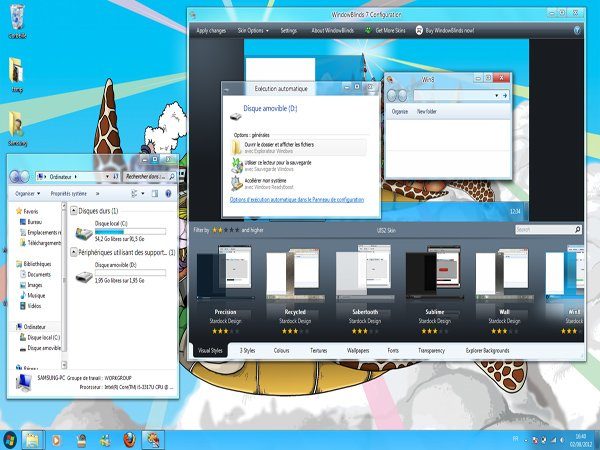Viewport: 600px width, 450px height.
Task: Click the Windows Start orb
Action: 9,440
